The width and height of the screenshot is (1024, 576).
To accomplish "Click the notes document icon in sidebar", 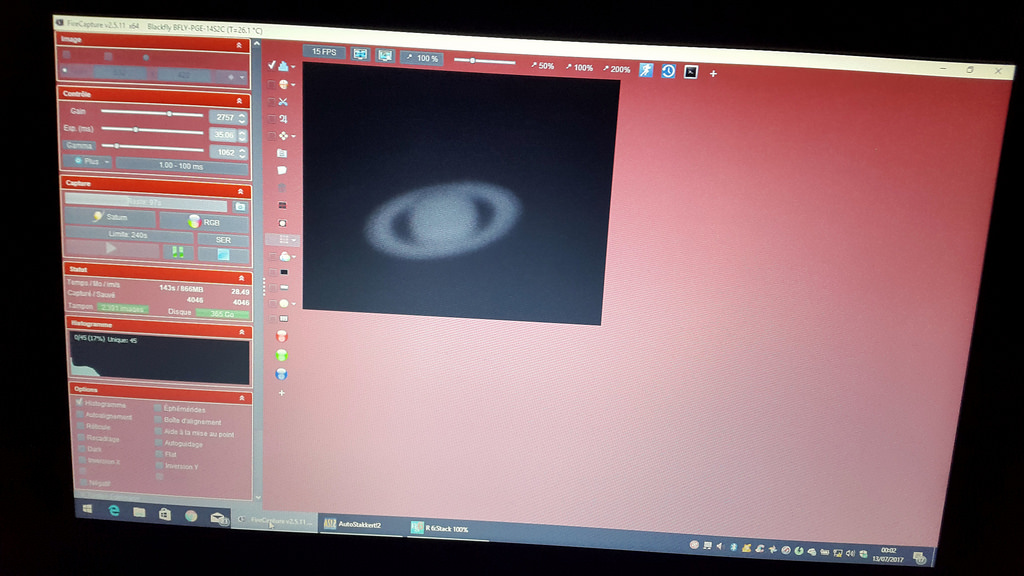I will [x=282, y=153].
